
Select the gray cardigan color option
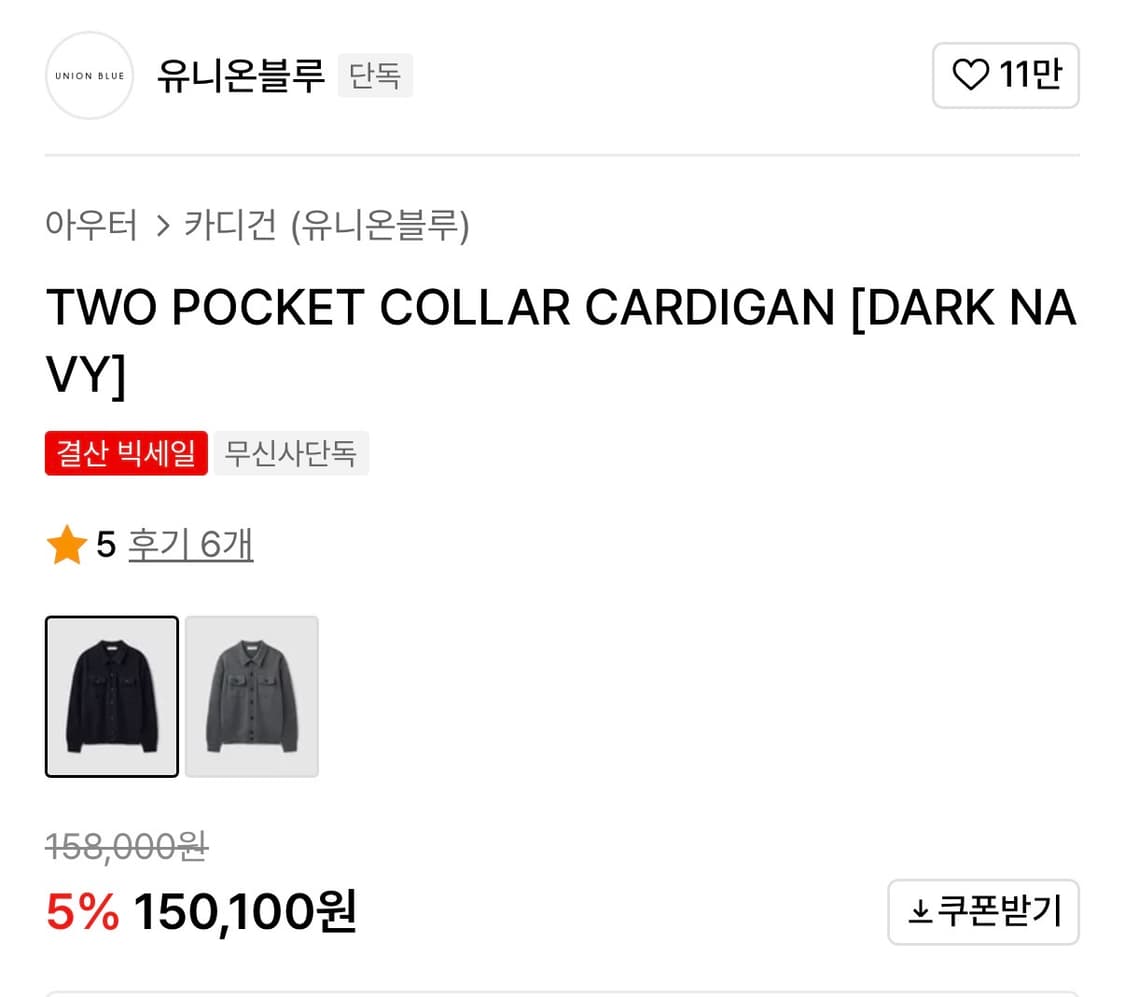252,696
